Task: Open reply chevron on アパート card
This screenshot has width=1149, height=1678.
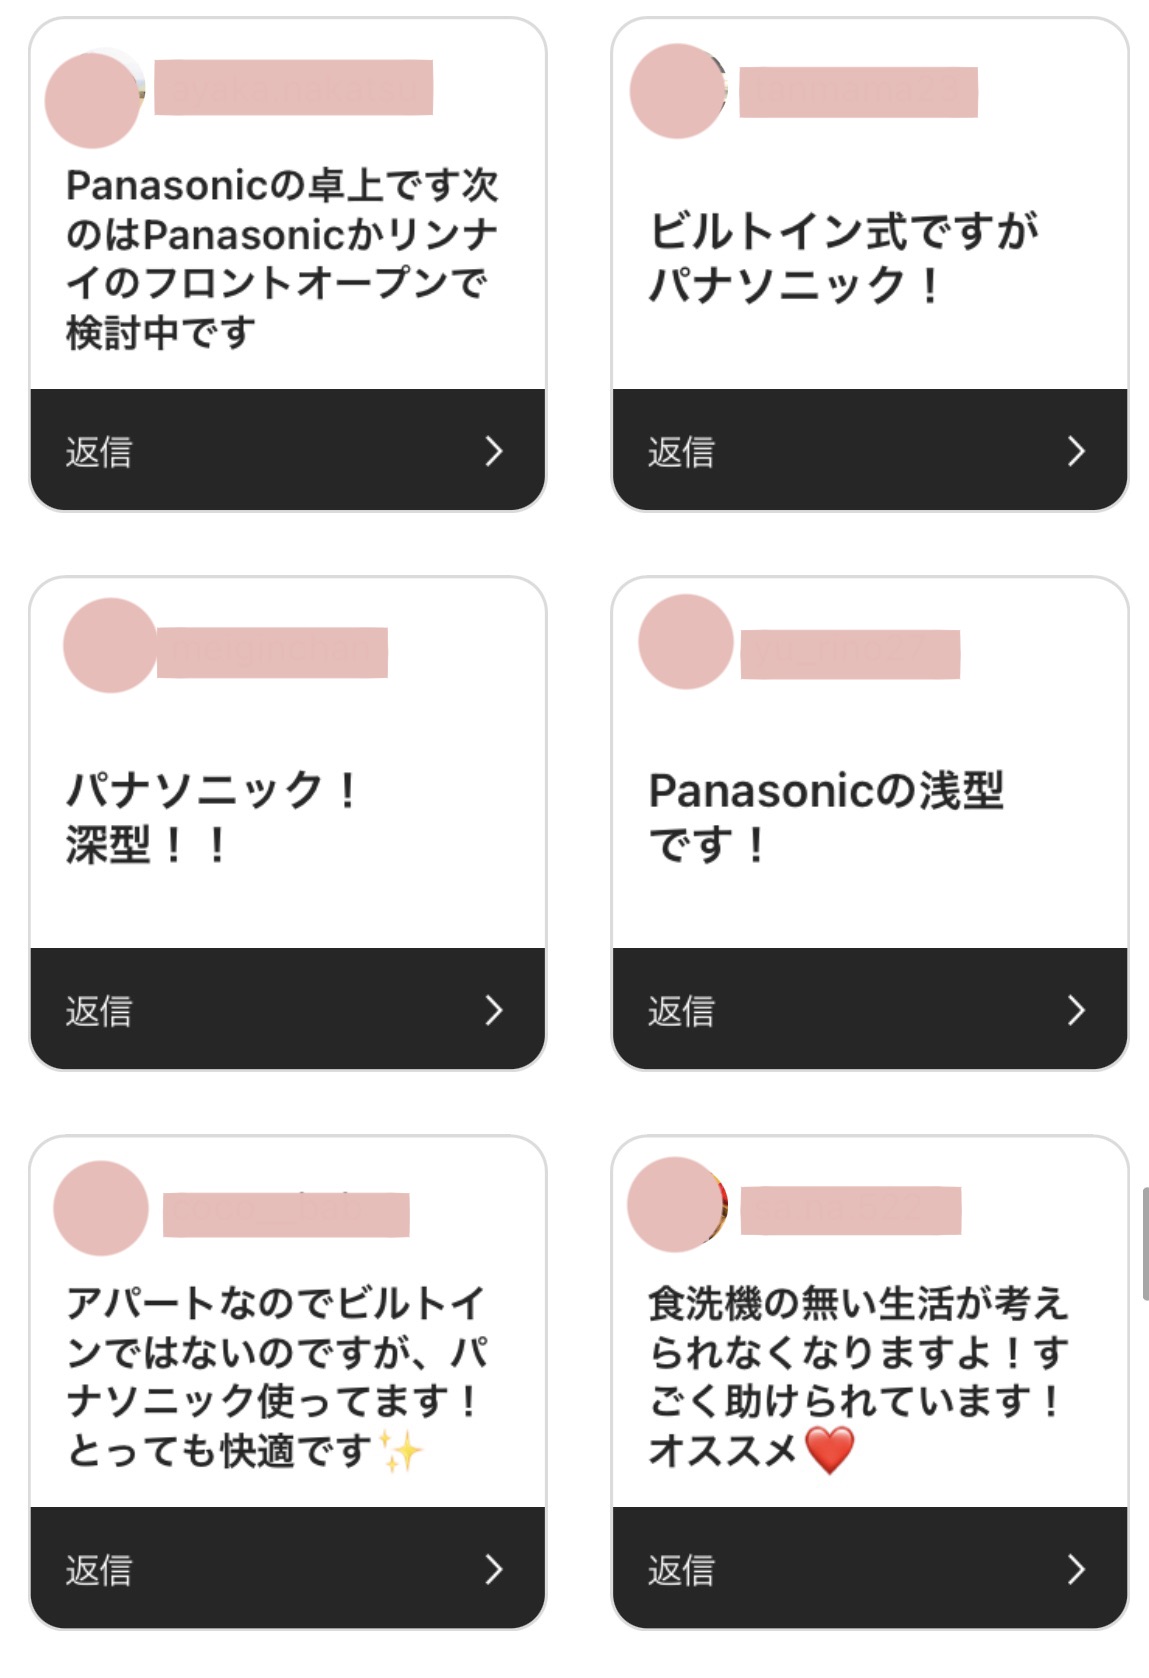Action: pyautogui.click(x=493, y=1569)
